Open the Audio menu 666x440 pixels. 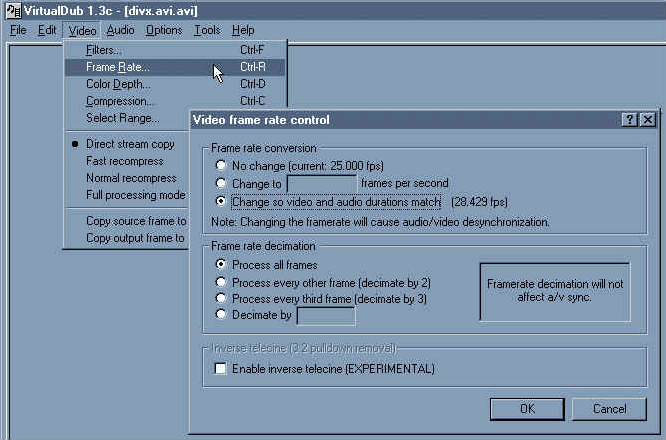coord(120,31)
